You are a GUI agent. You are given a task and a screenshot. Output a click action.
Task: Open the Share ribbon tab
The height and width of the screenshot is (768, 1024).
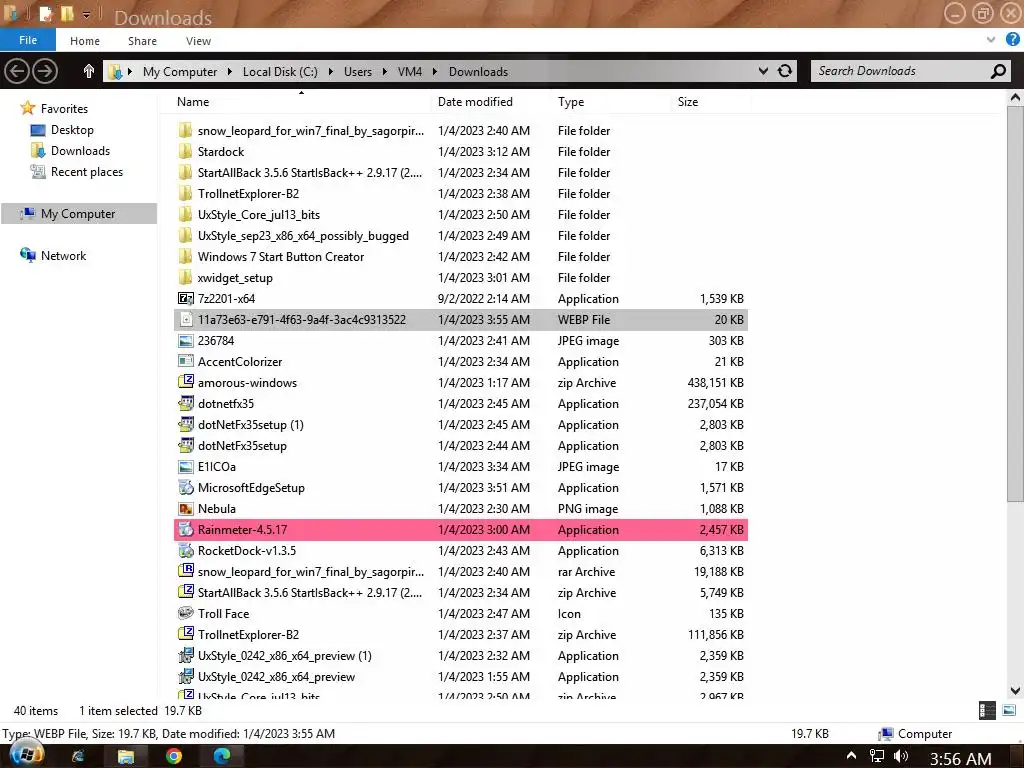(x=142, y=40)
